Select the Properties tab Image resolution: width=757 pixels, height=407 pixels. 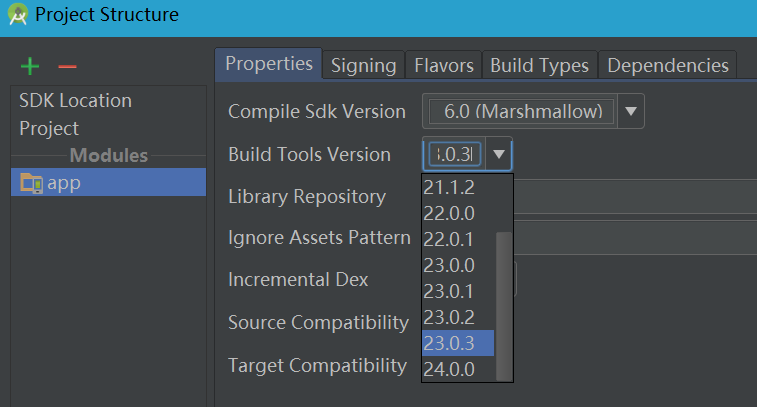point(268,64)
